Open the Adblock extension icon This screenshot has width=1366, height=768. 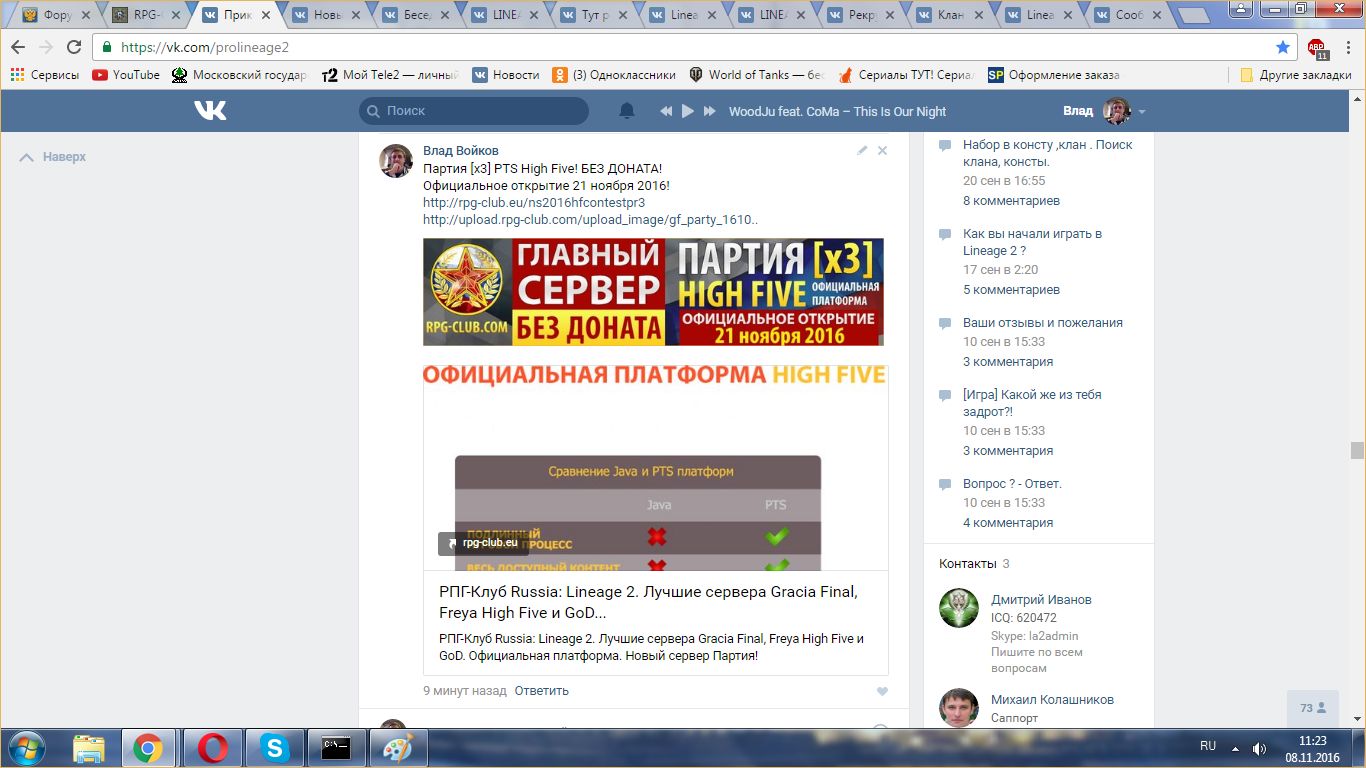pos(1317,47)
